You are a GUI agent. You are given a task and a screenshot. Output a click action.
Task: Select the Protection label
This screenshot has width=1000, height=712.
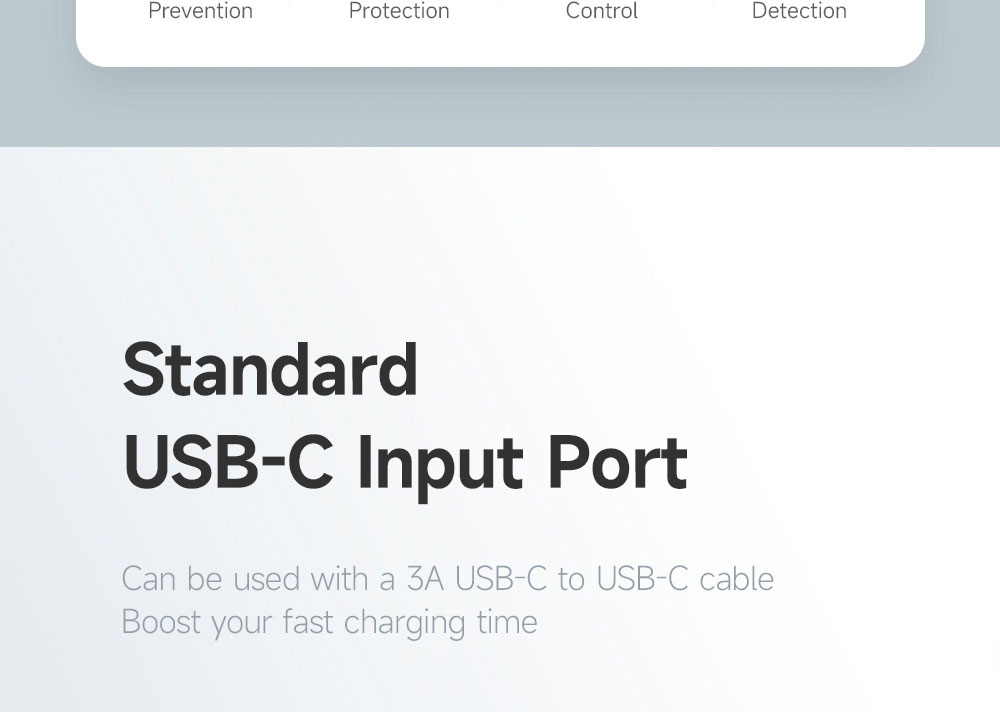pos(399,11)
